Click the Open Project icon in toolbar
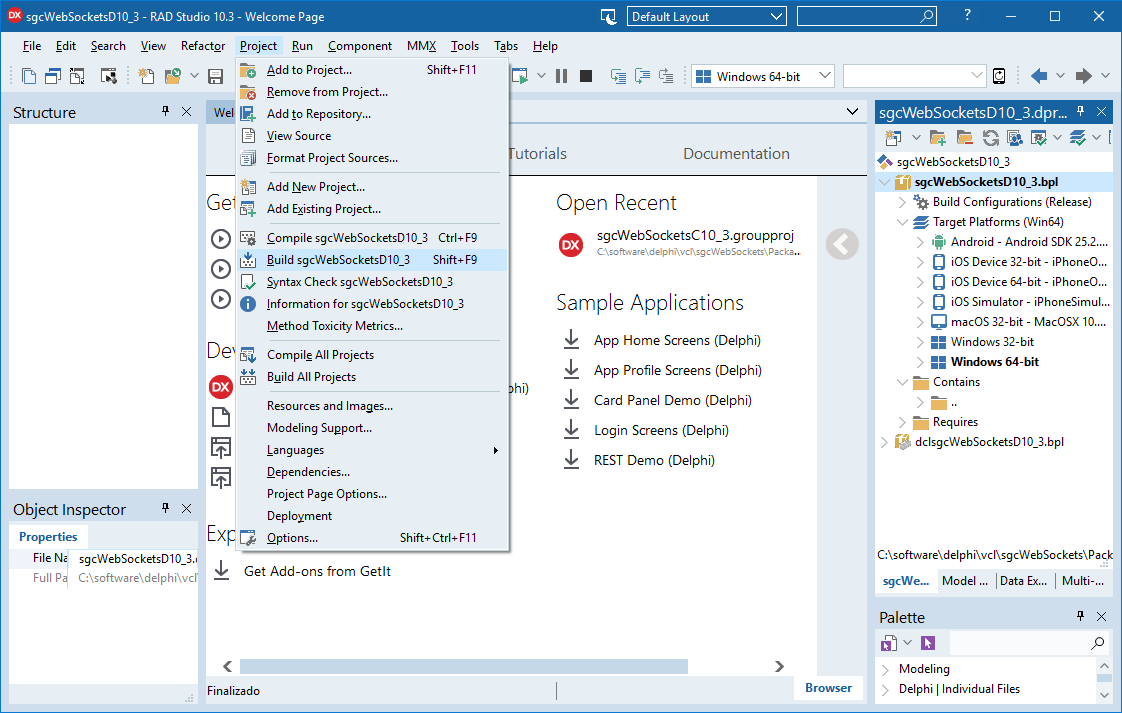Image resolution: width=1122 pixels, height=713 pixels. click(x=172, y=76)
